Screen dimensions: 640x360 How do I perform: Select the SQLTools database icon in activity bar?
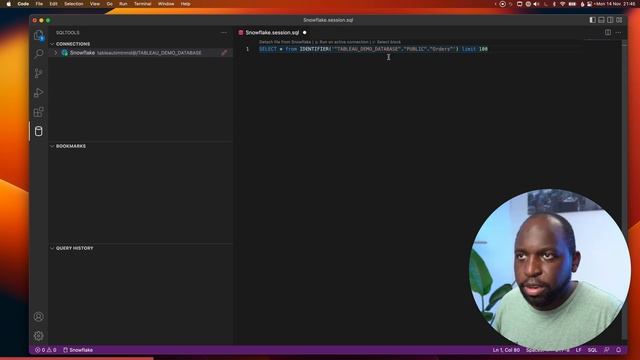tap(39, 131)
